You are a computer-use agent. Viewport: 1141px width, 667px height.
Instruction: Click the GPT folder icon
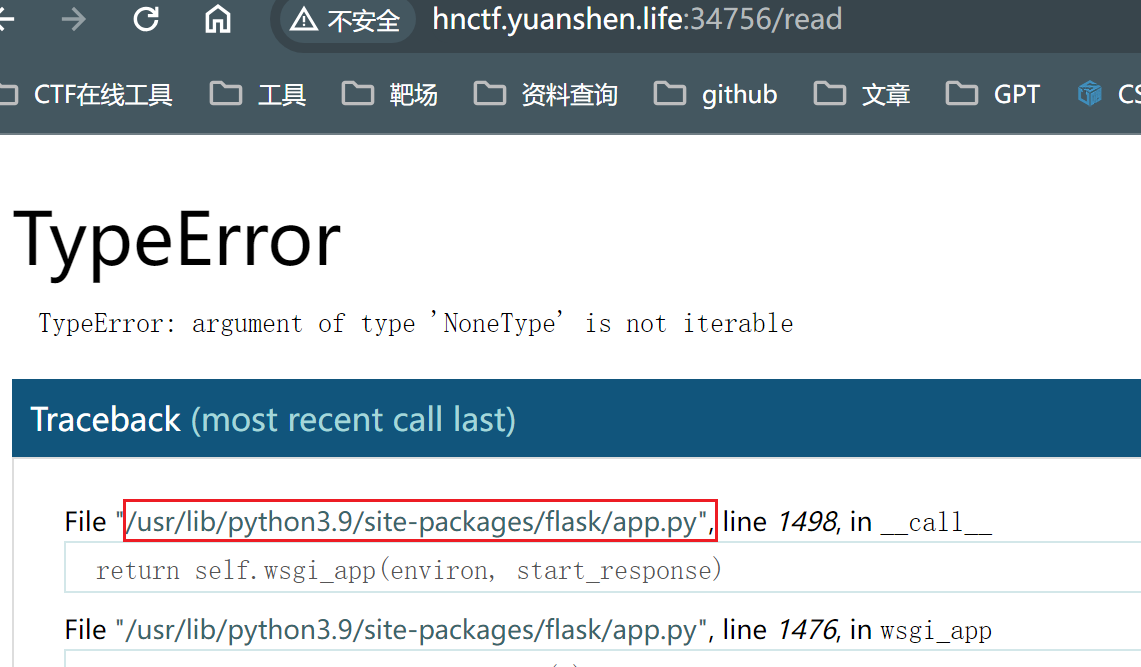coord(961,94)
